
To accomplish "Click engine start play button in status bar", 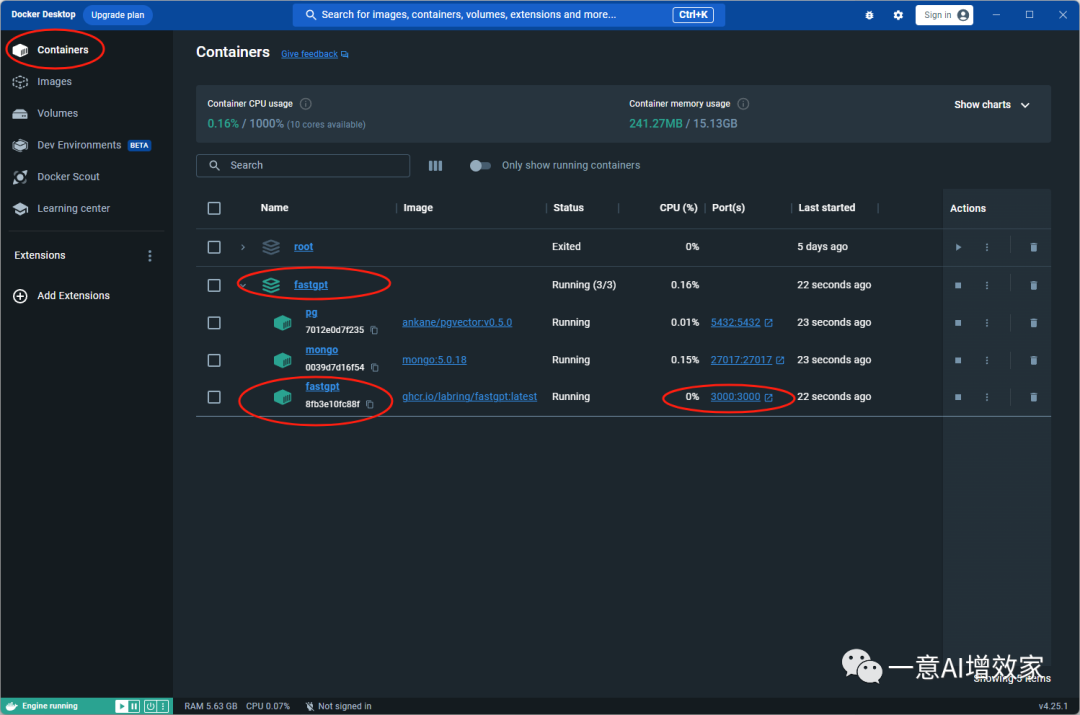I will 121,706.
